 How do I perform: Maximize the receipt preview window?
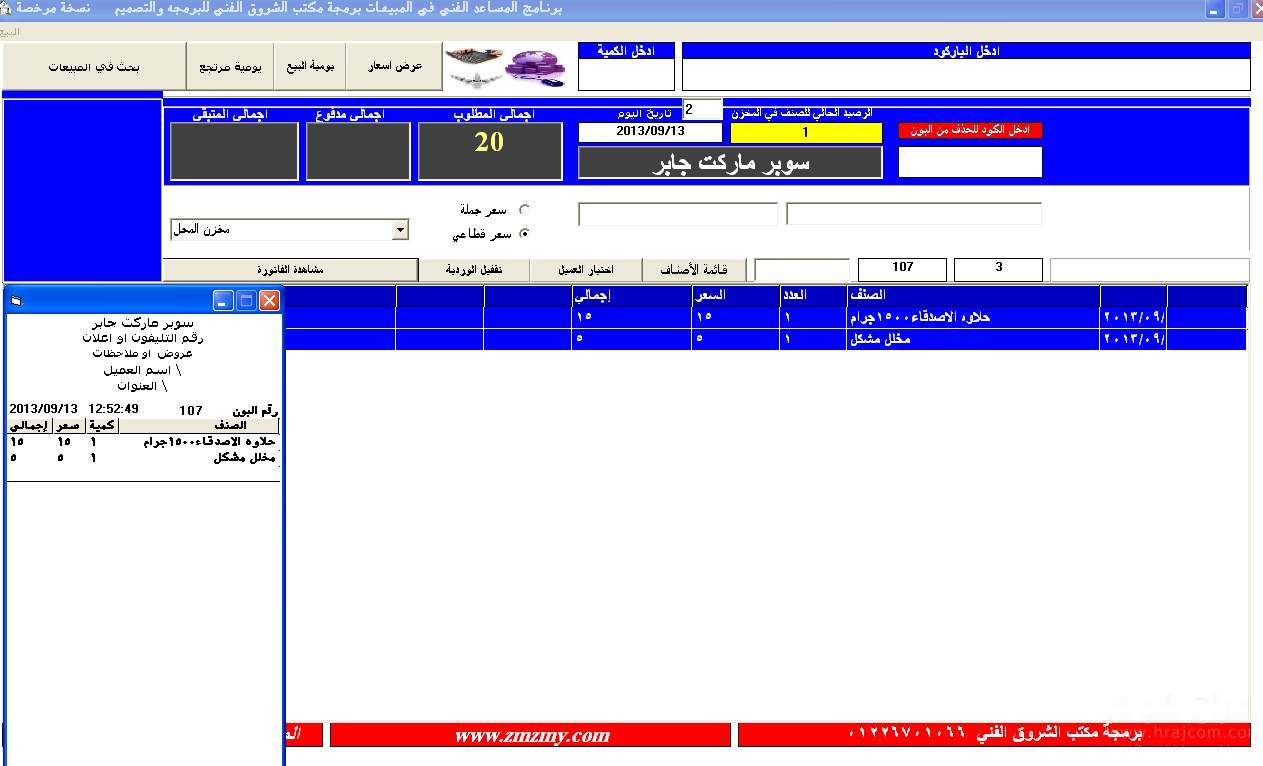(246, 300)
